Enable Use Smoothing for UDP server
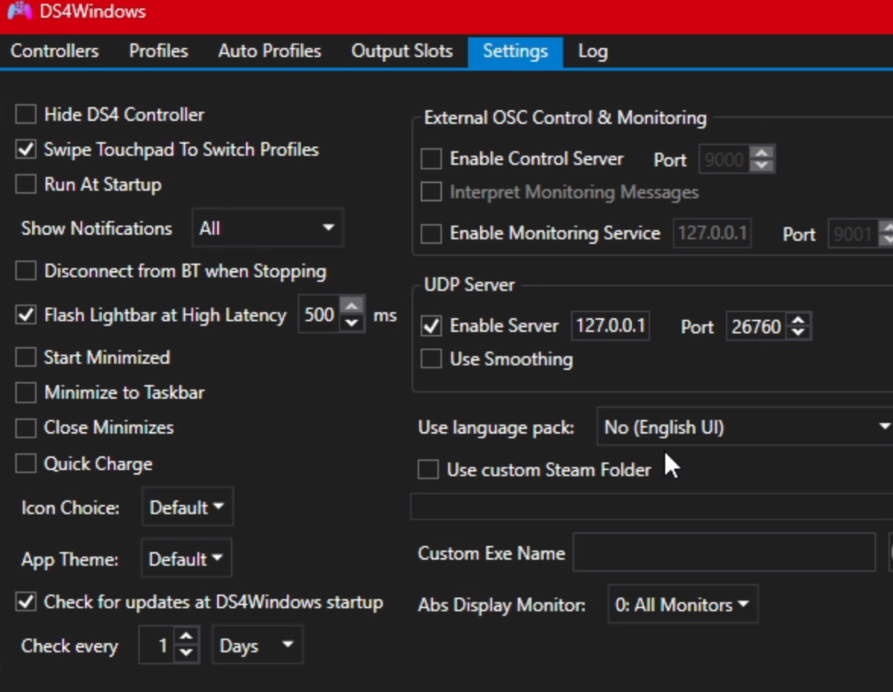The width and height of the screenshot is (893, 692). 431,359
